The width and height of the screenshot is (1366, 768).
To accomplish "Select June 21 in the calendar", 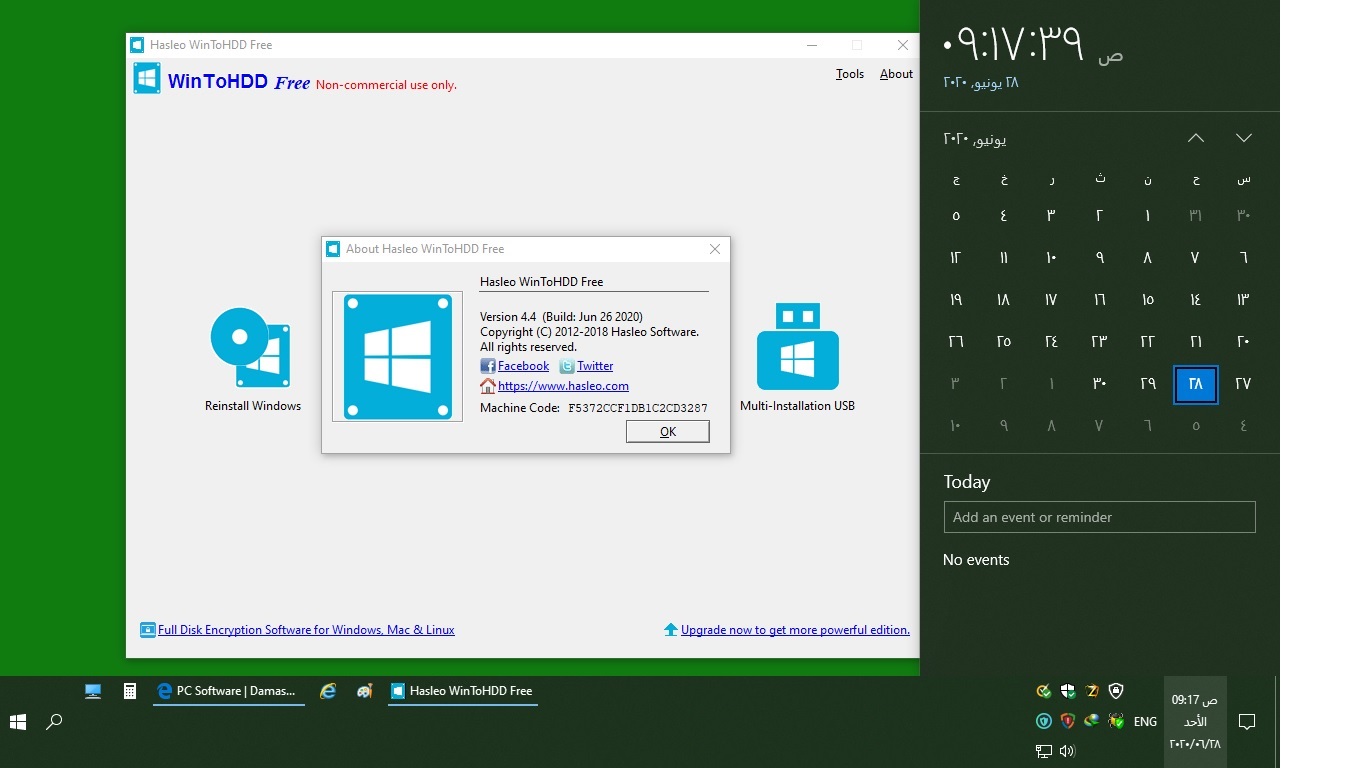I will (1196, 342).
